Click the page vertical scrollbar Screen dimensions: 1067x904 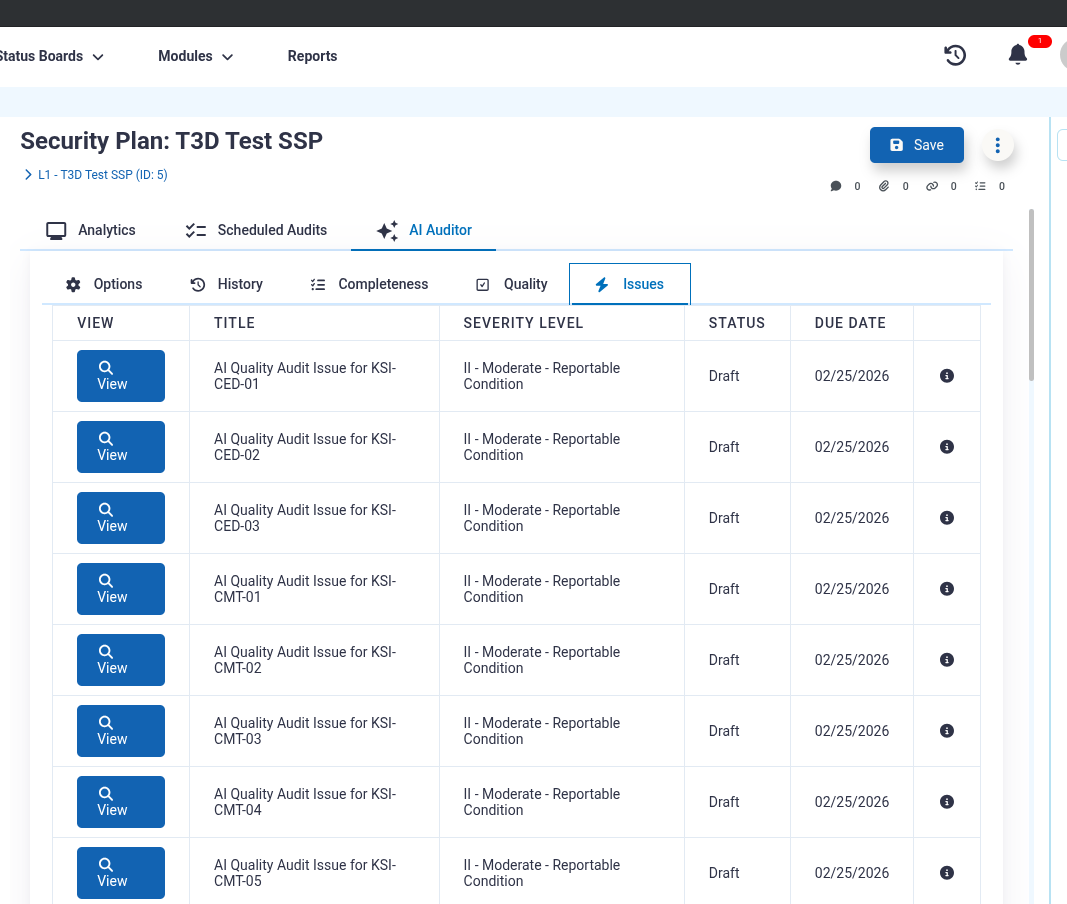click(x=1032, y=295)
